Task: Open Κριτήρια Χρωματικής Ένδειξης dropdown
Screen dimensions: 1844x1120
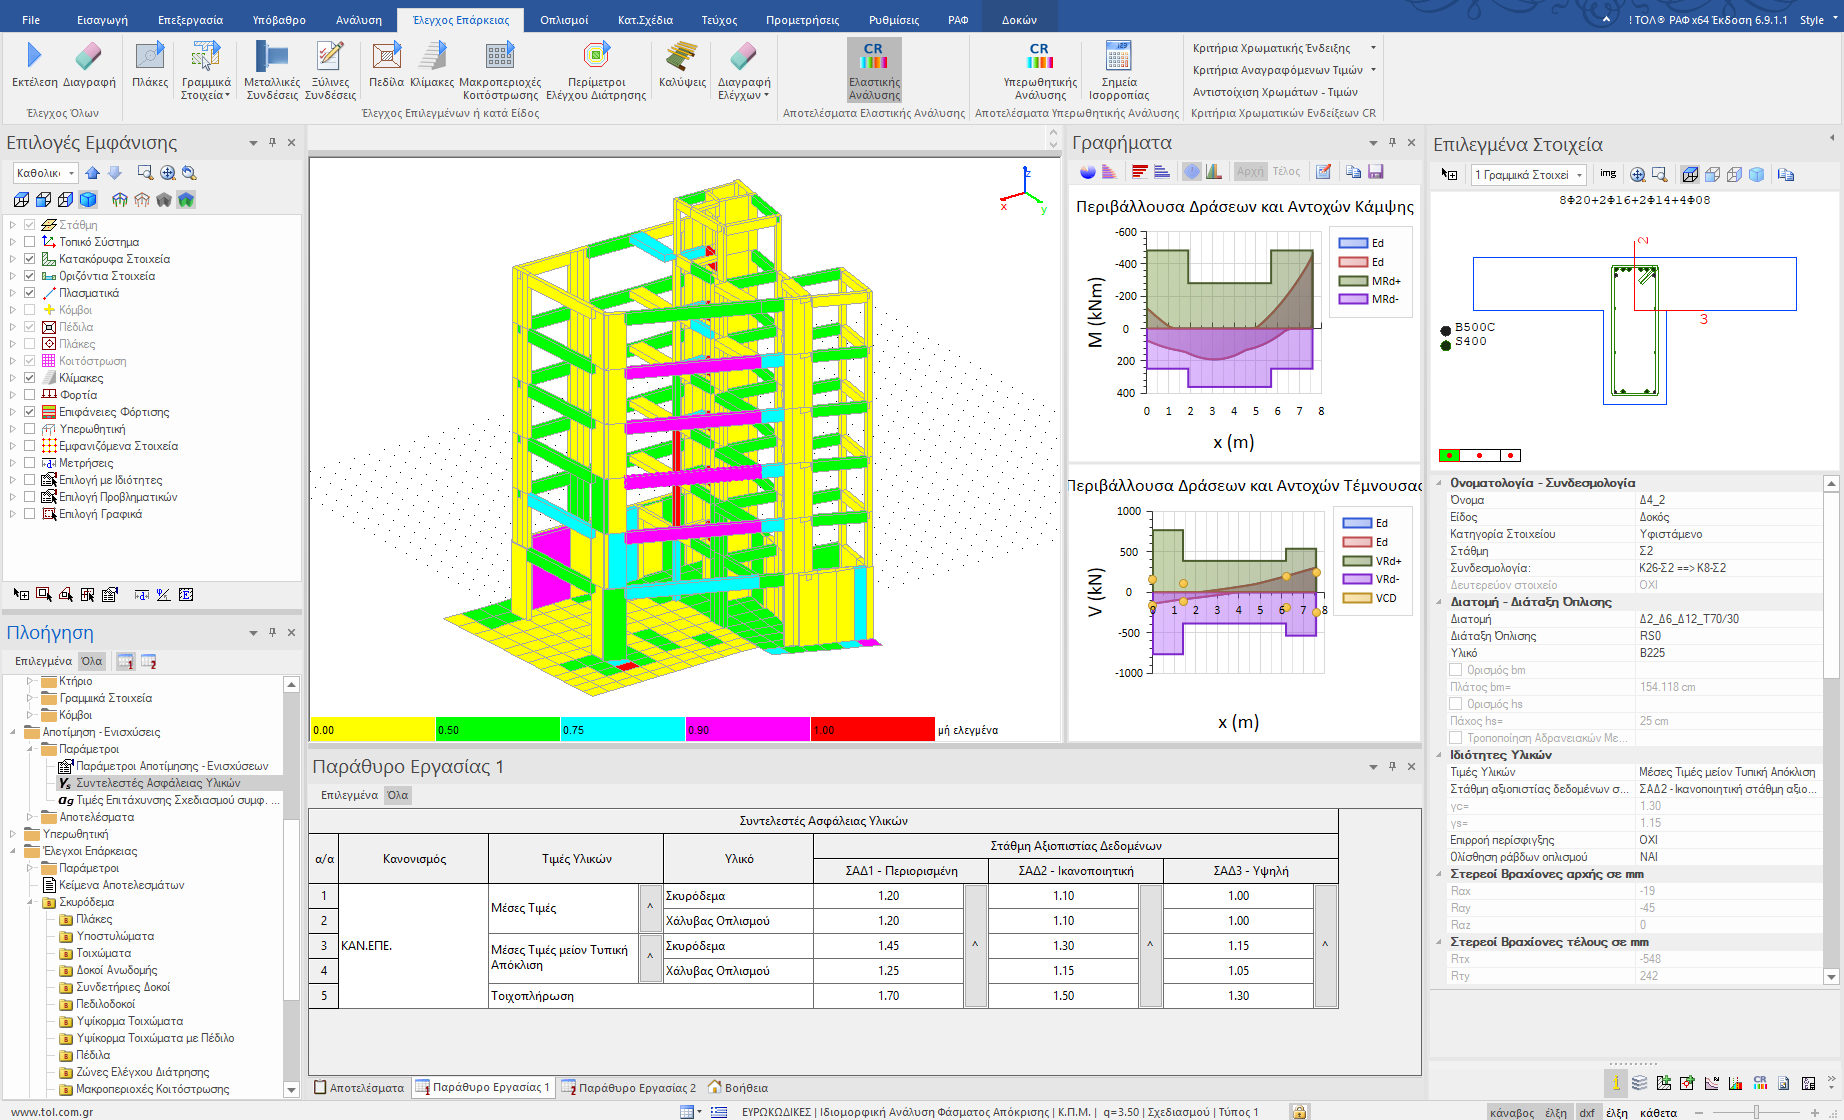Action: [1284, 48]
